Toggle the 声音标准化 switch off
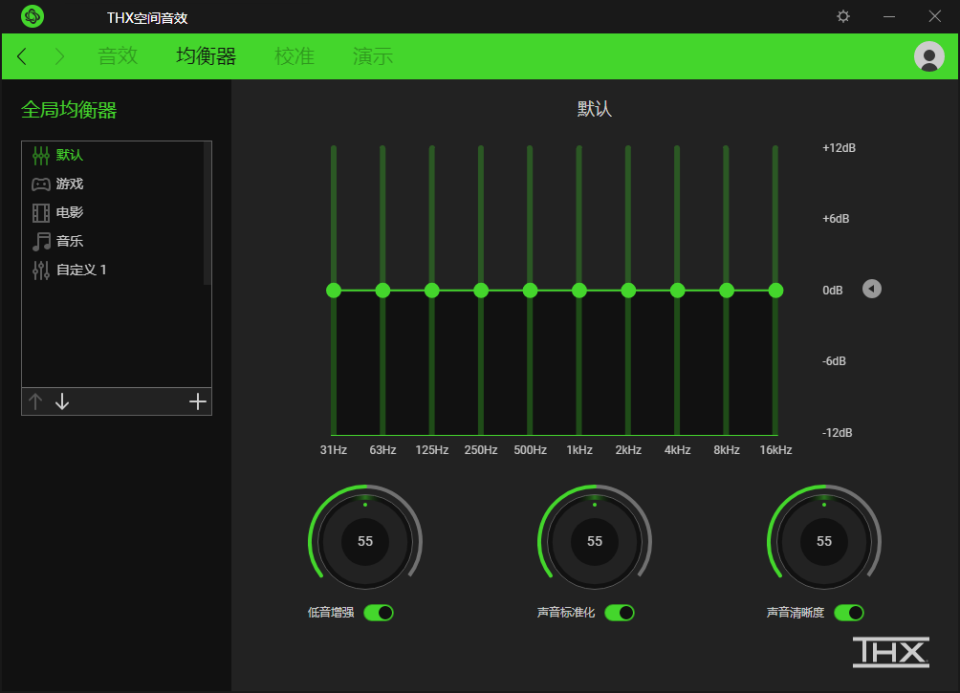This screenshot has width=960, height=693. pos(620,613)
